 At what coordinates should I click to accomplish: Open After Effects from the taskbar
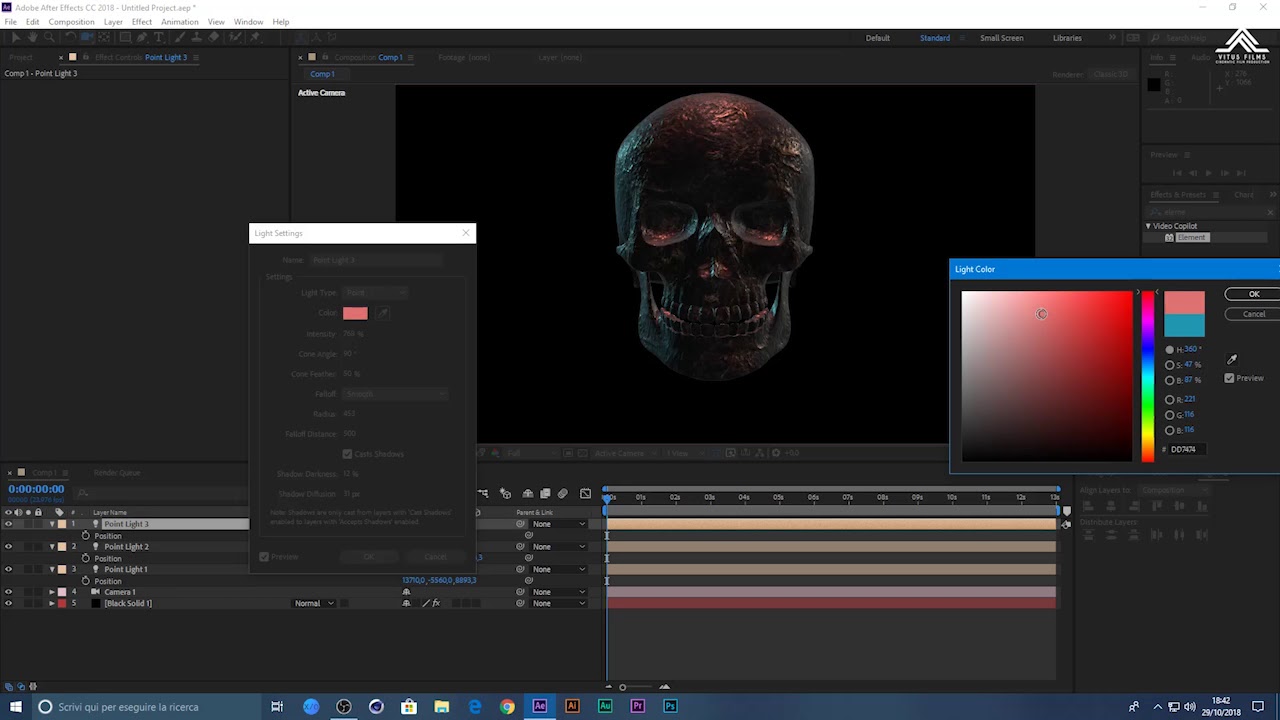click(540, 707)
